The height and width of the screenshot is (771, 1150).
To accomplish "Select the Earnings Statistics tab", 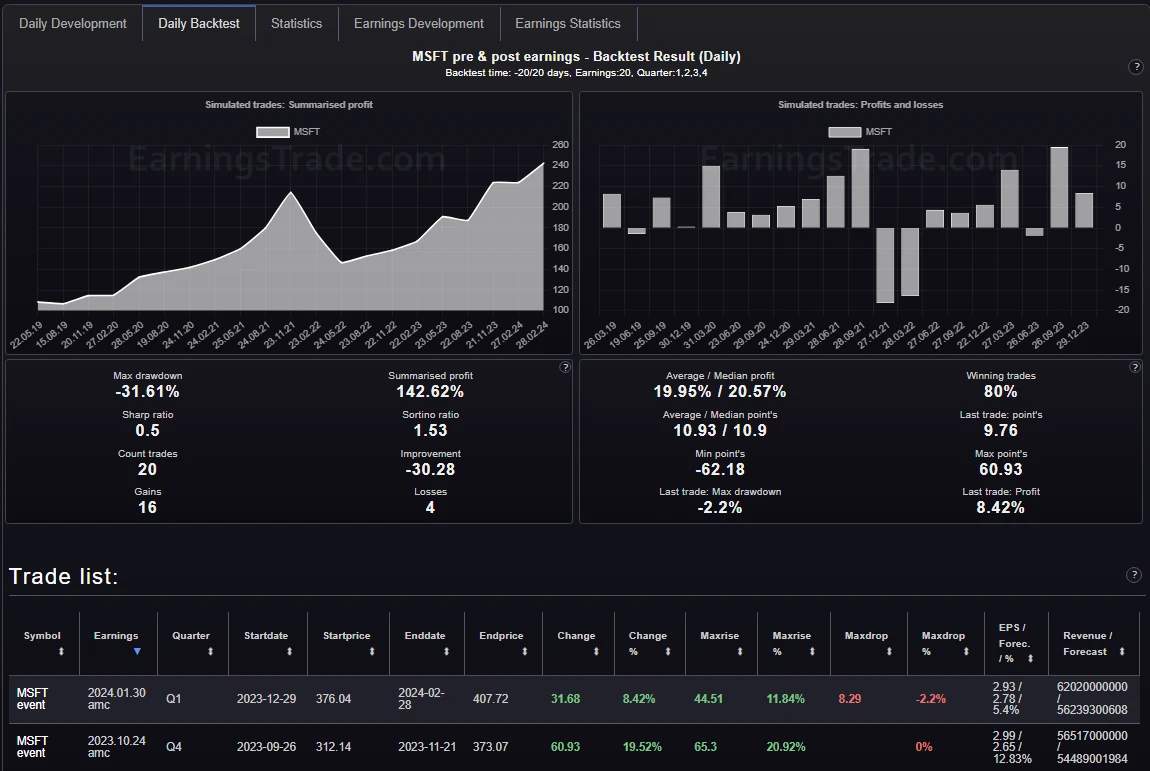I will tap(567, 23).
